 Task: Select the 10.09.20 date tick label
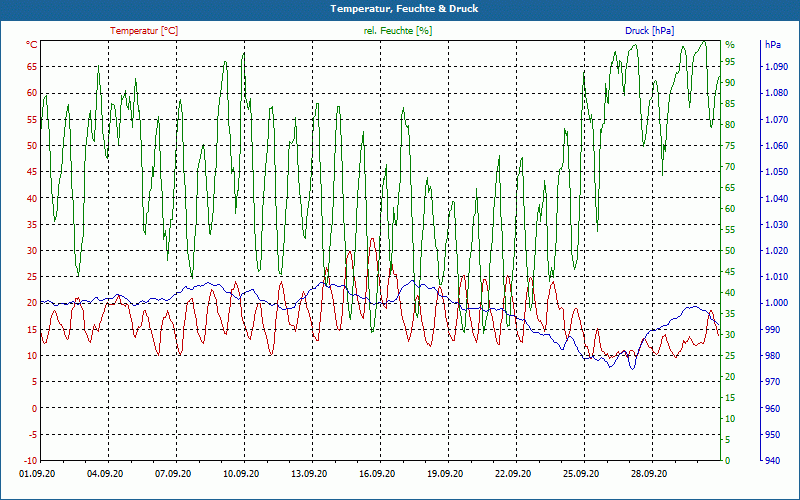click(x=241, y=474)
